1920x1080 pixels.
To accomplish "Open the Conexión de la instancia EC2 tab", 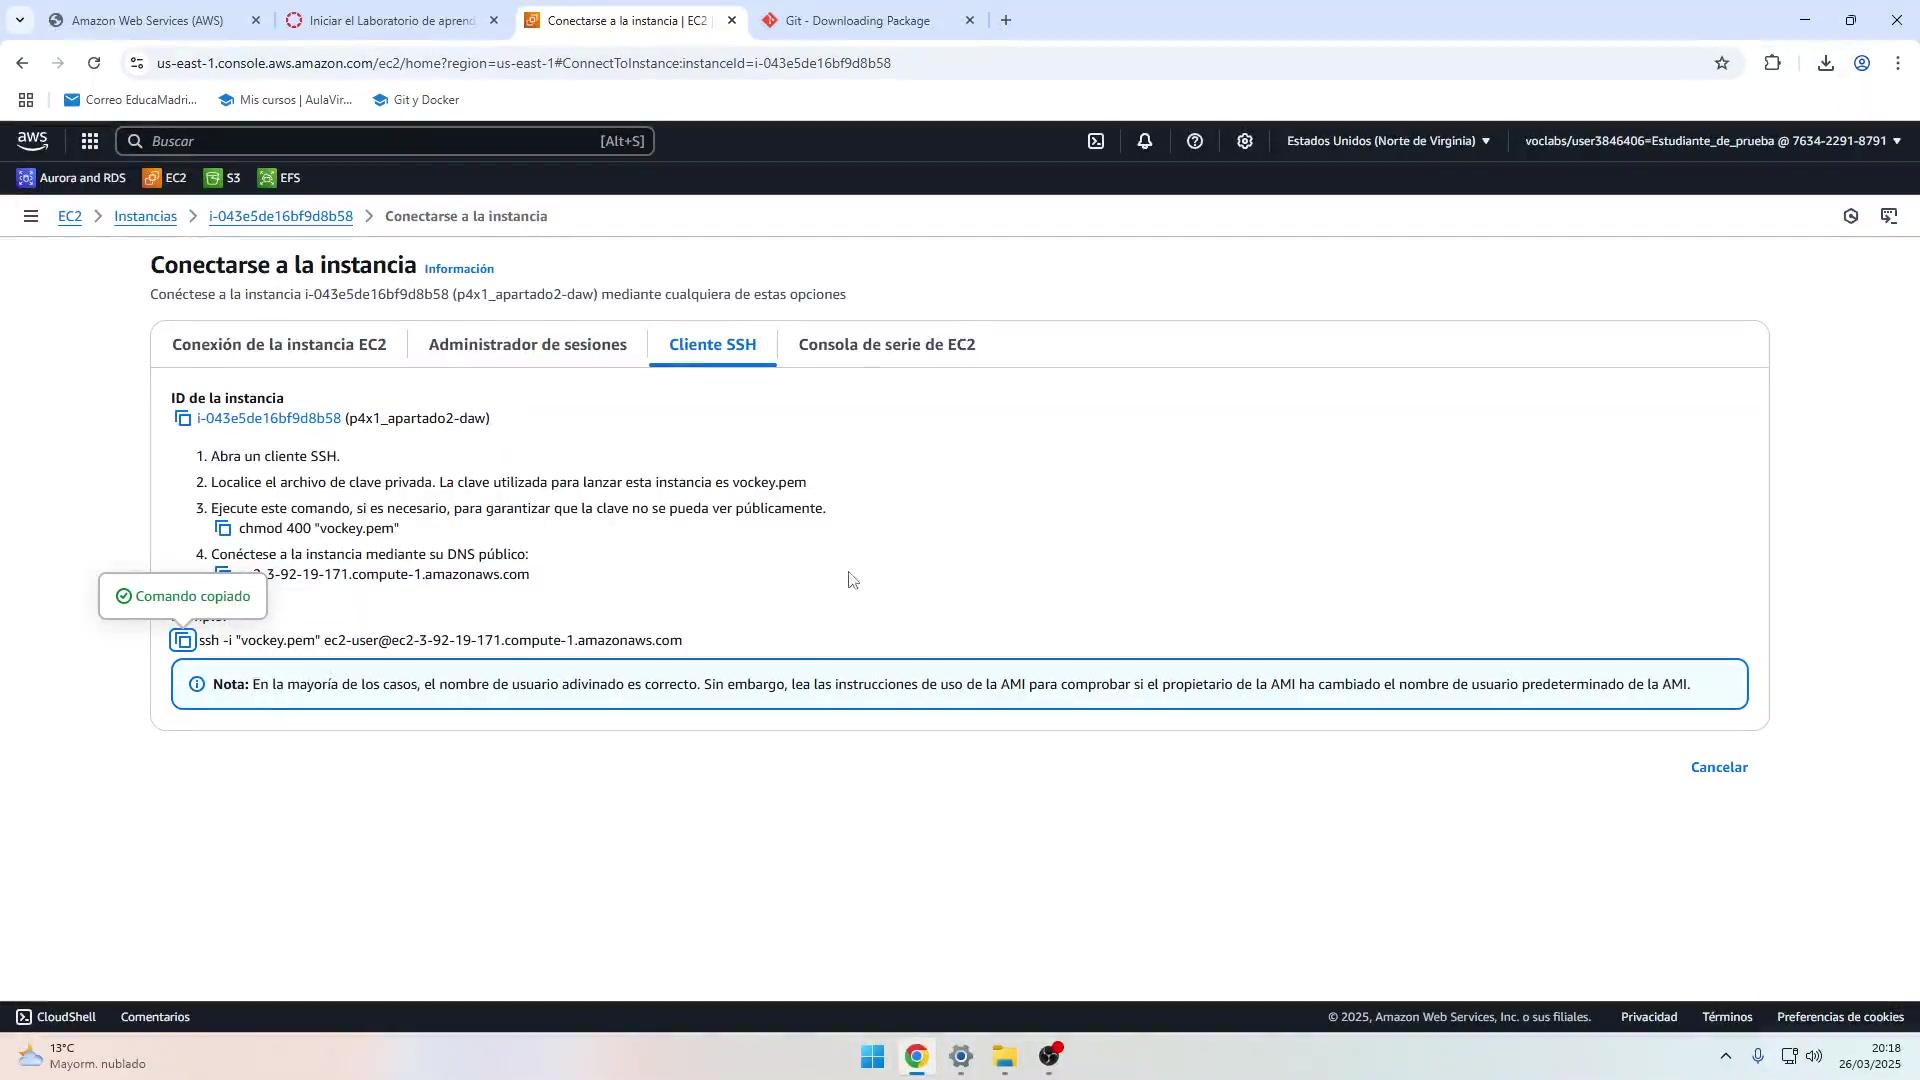I will [x=279, y=344].
